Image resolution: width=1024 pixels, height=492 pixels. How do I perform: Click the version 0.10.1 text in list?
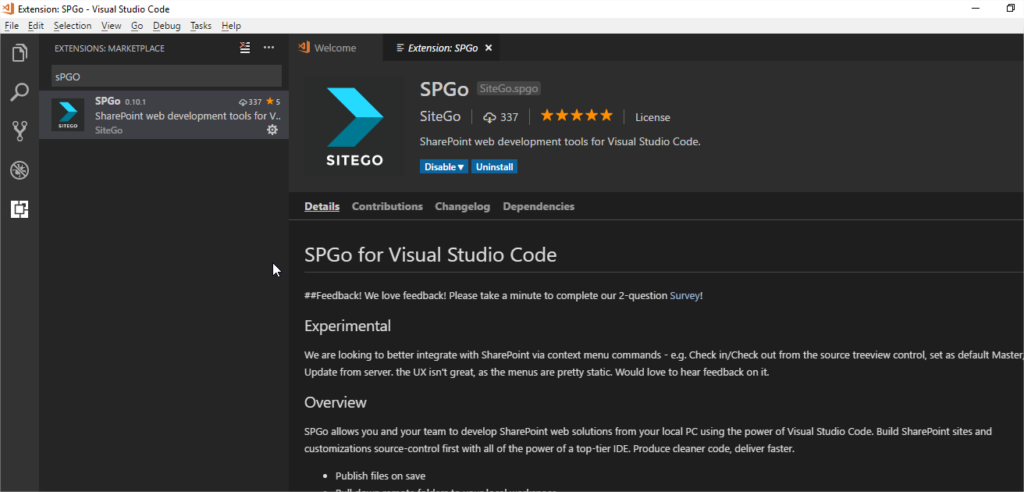point(135,102)
